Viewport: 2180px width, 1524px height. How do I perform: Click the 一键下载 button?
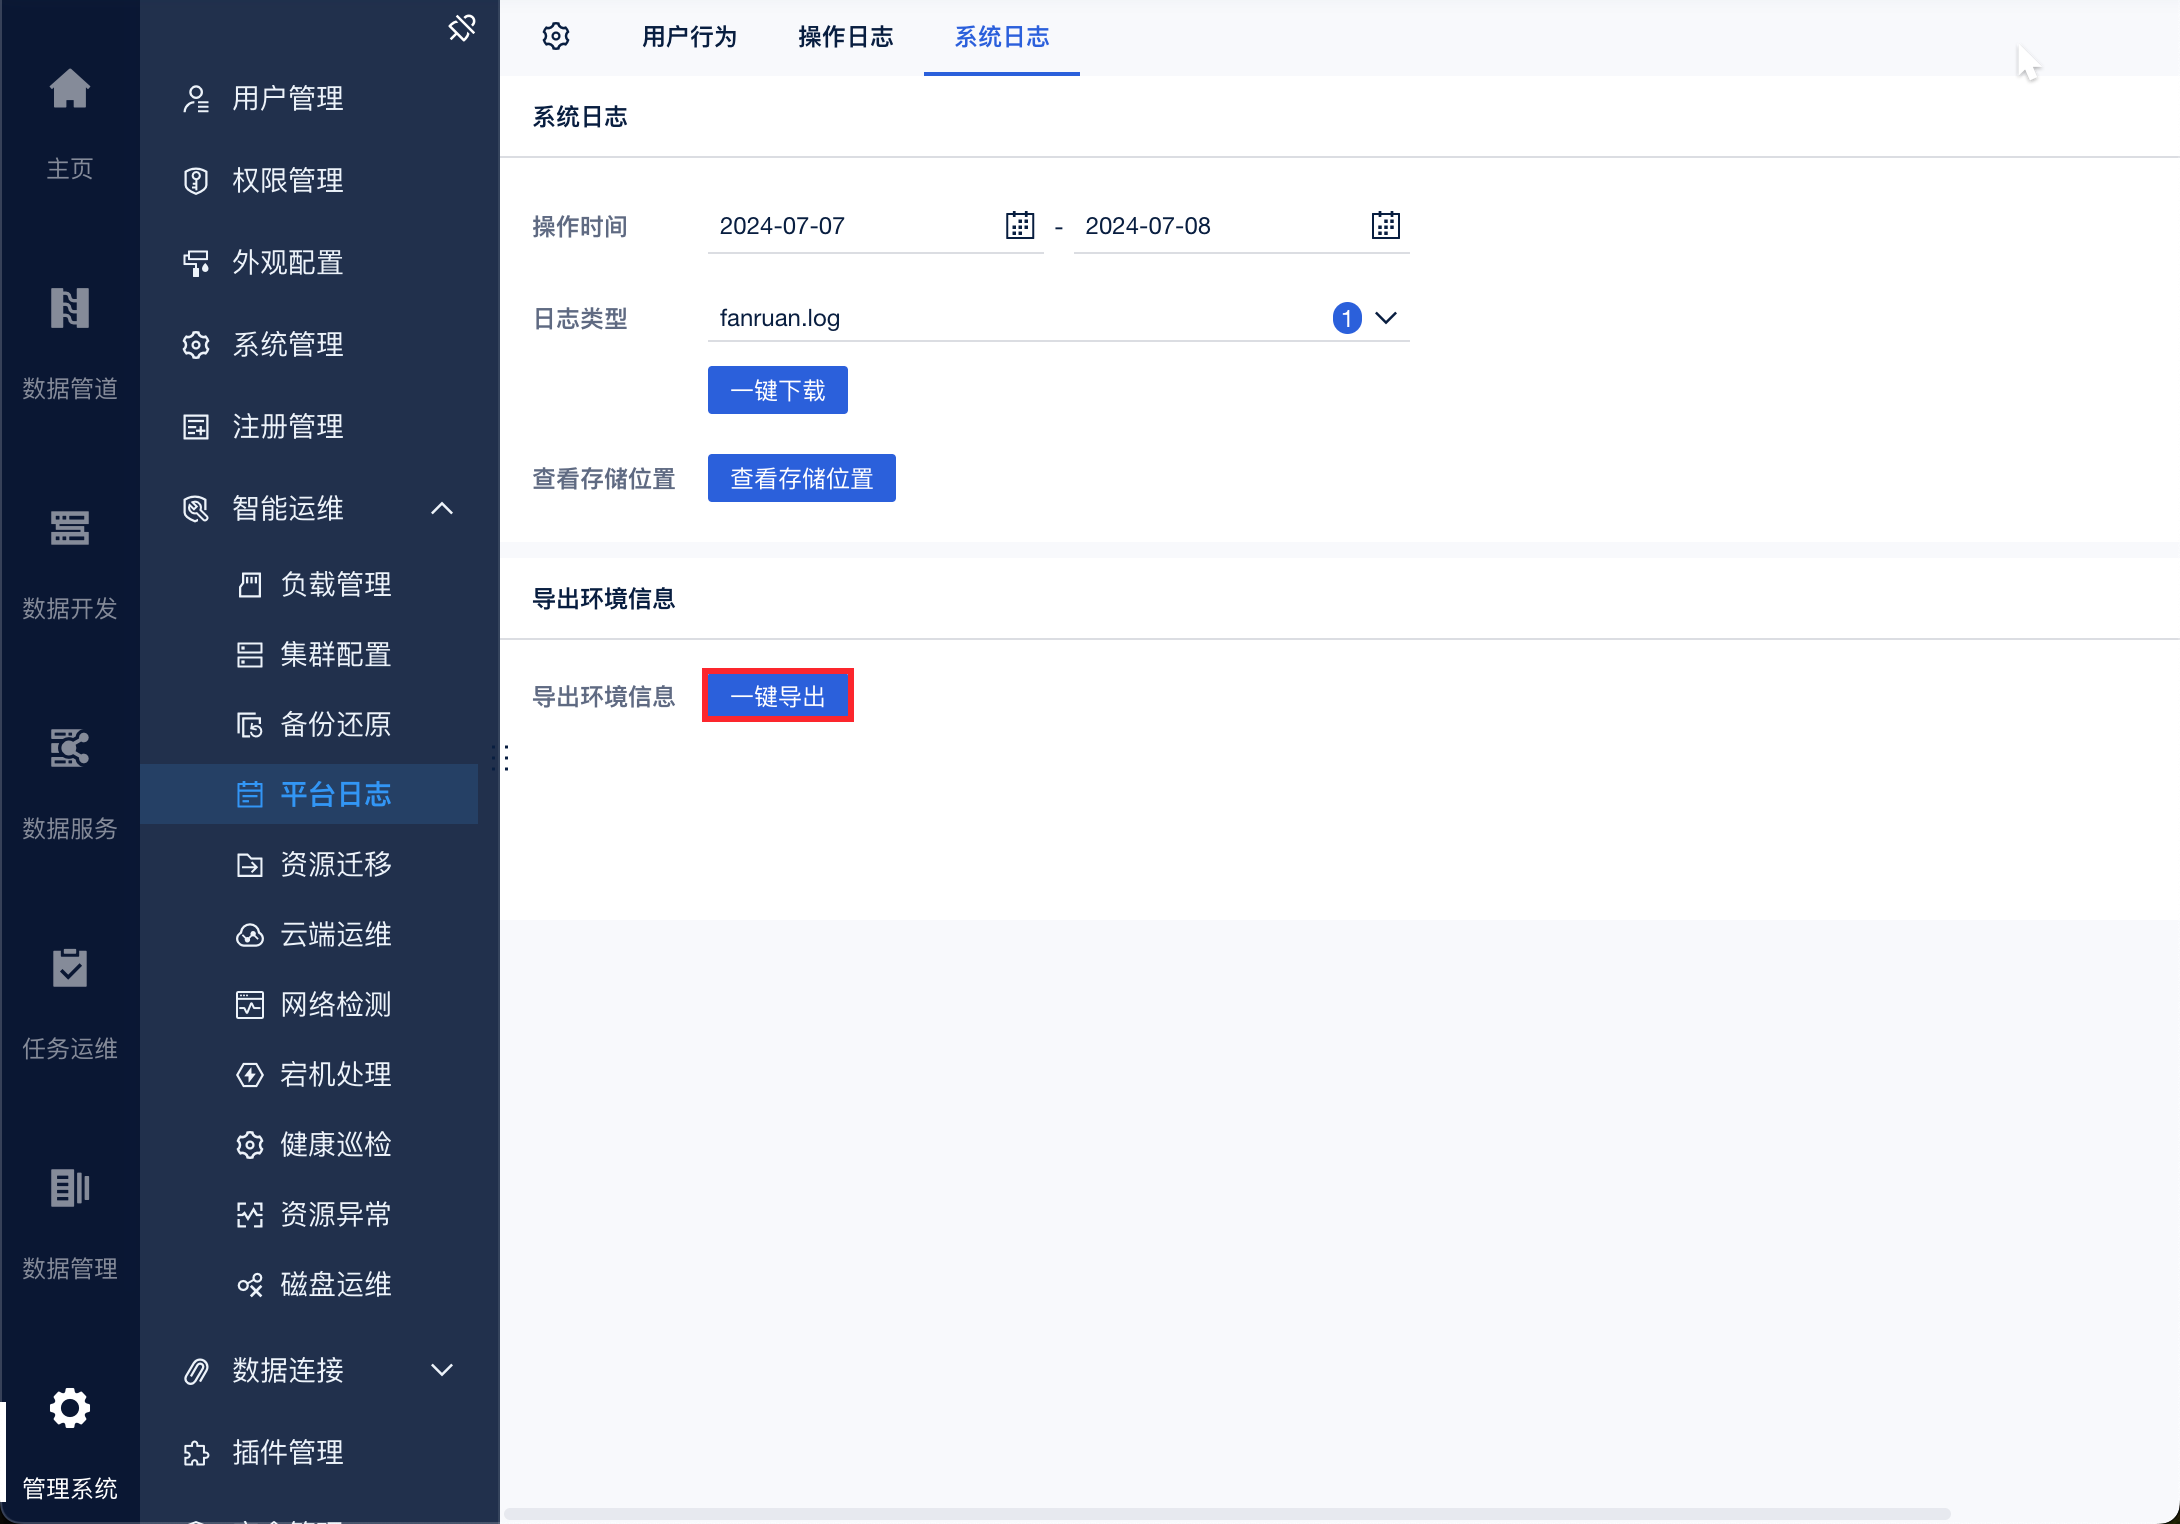click(x=777, y=390)
